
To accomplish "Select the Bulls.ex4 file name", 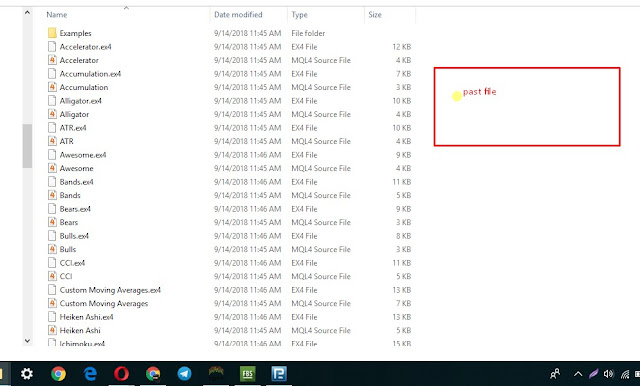I will pos(74,235).
